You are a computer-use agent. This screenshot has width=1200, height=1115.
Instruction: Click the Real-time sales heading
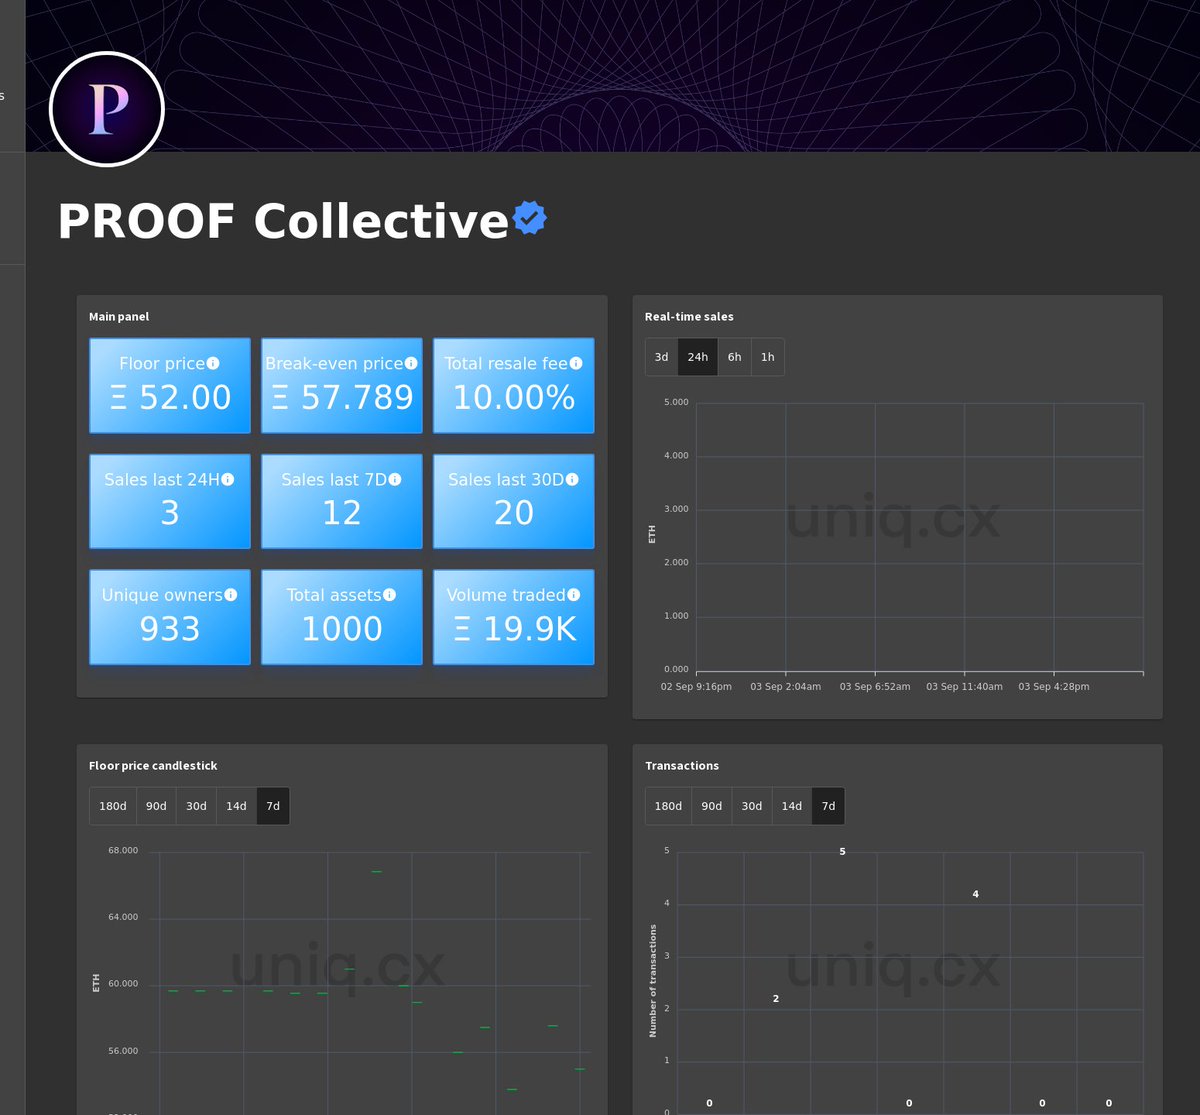click(689, 317)
